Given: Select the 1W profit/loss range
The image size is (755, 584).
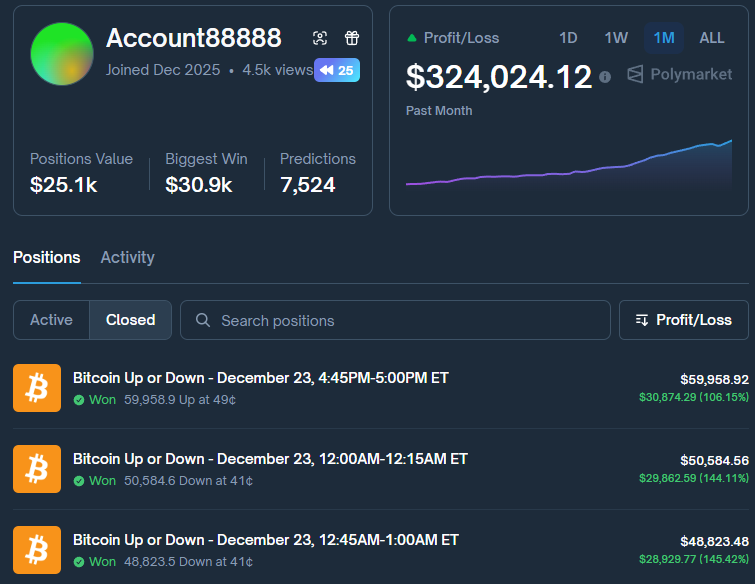Looking at the screenshot, I should point(616,38).
